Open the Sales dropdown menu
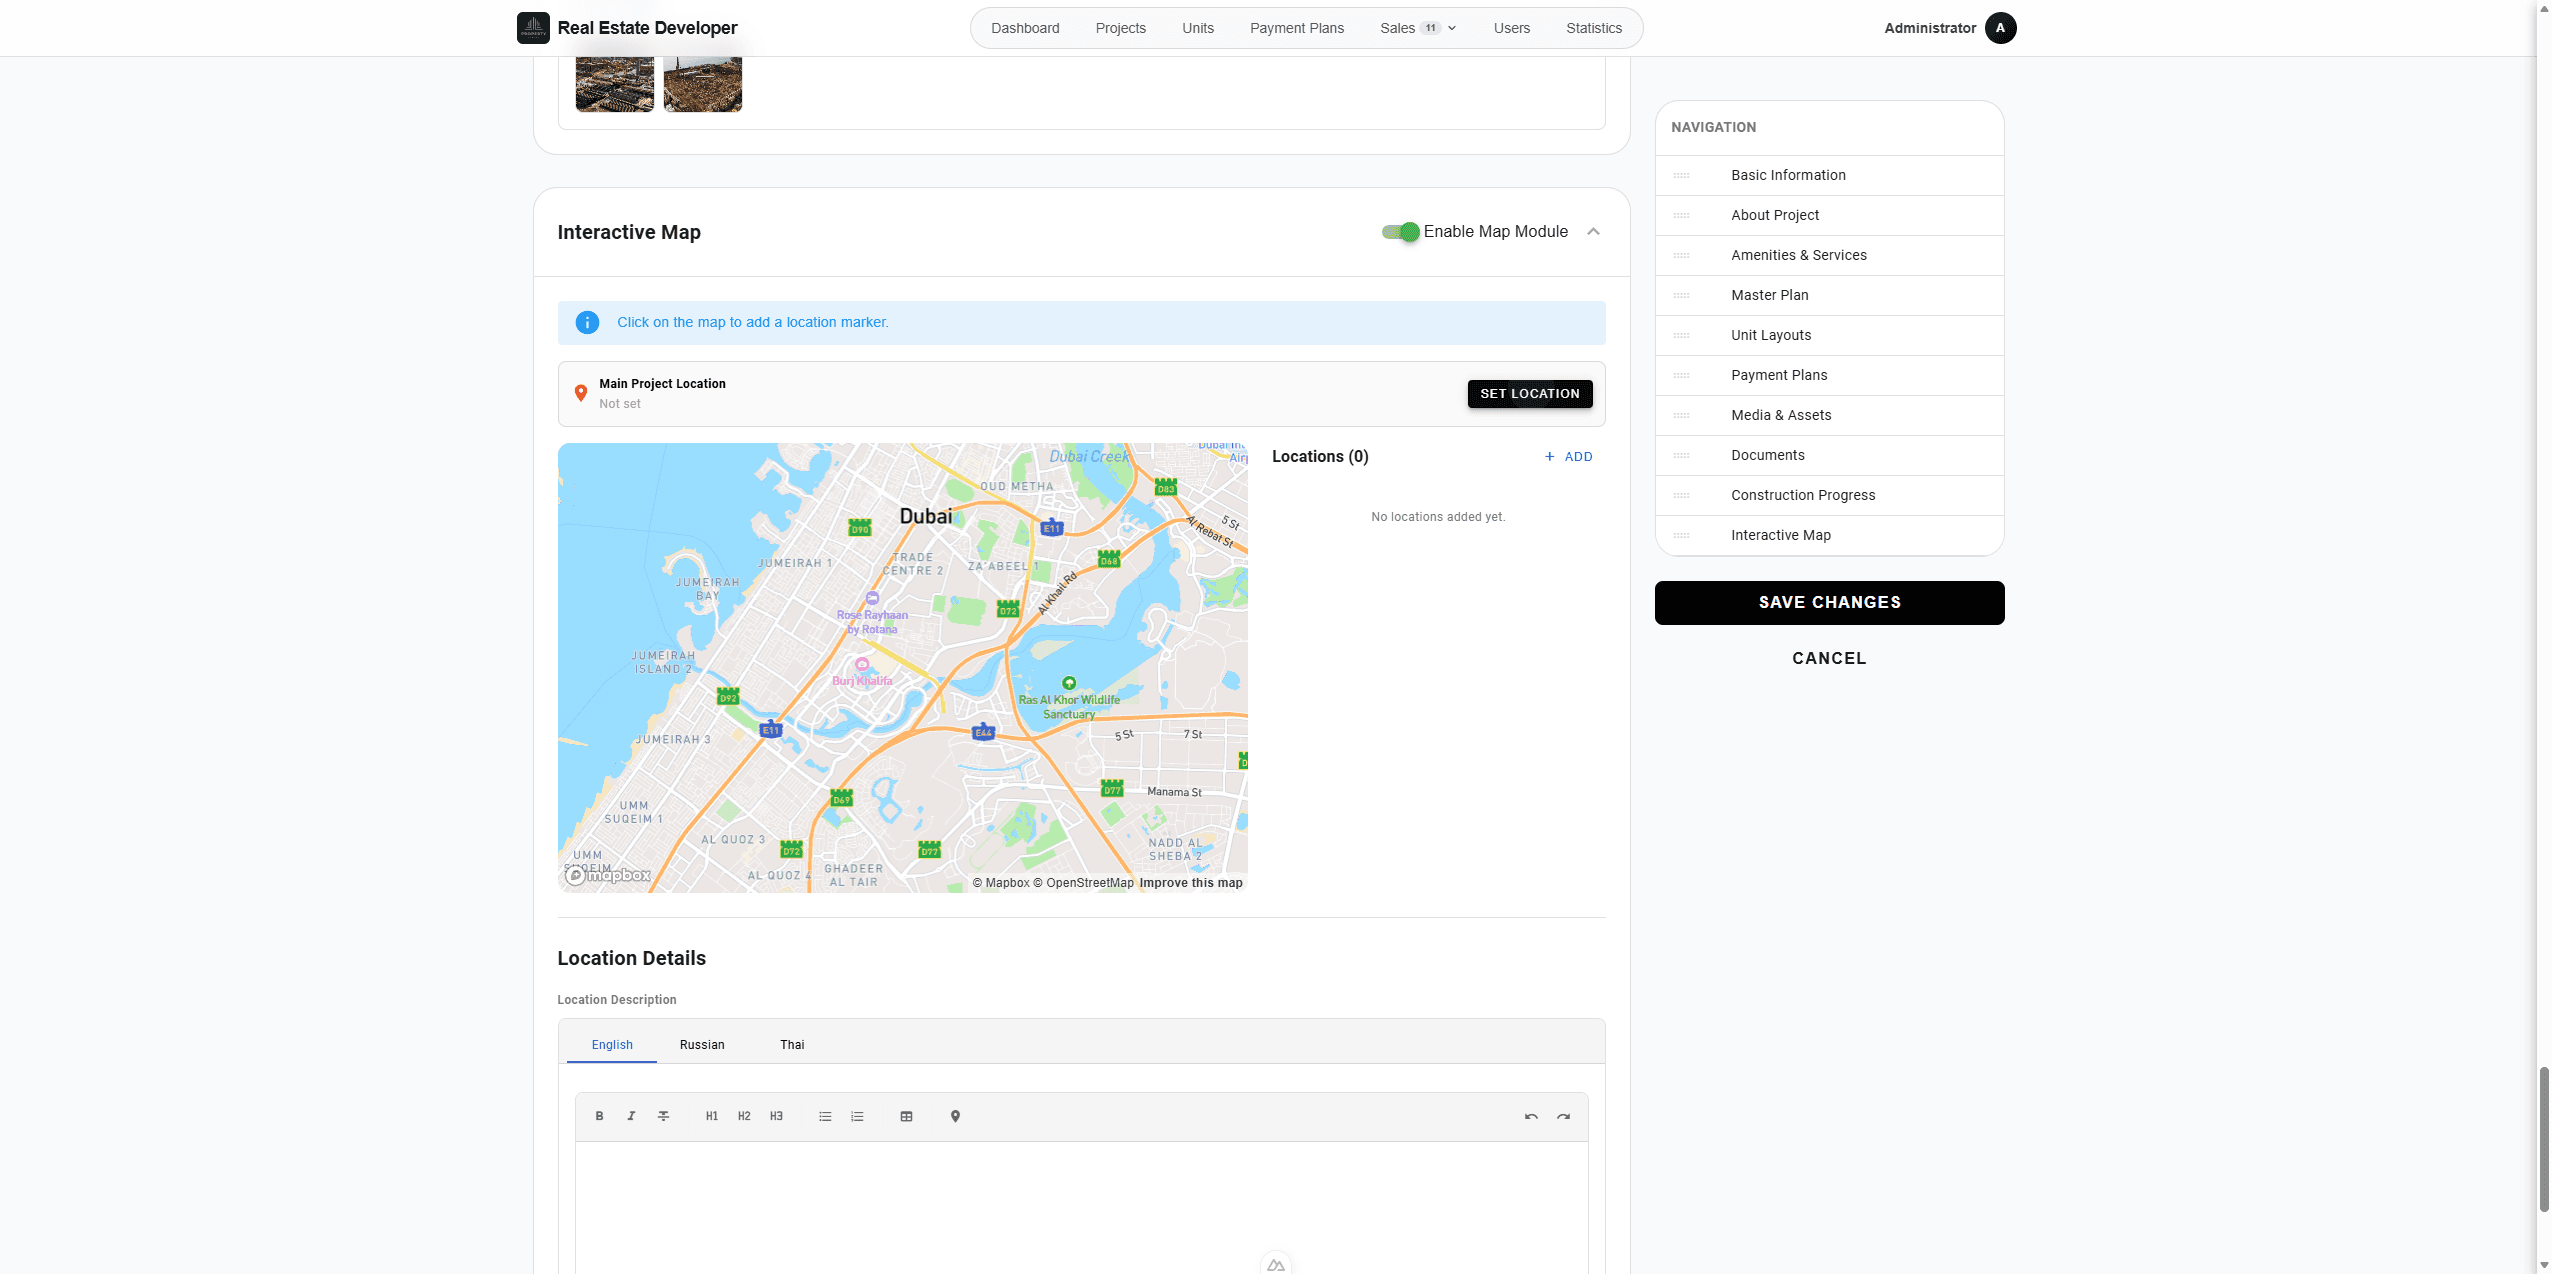 click(x=1417, y=28)
